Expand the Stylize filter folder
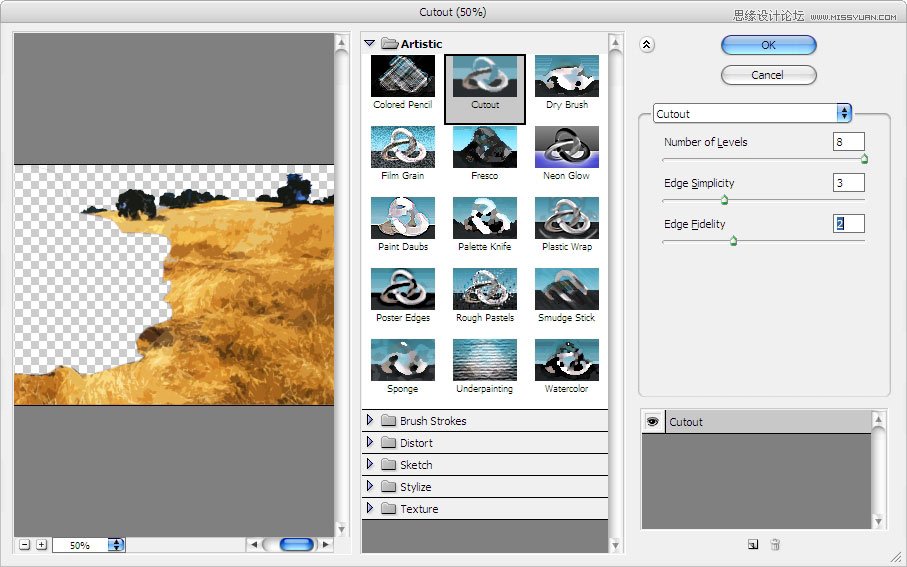 click(370, 487)
